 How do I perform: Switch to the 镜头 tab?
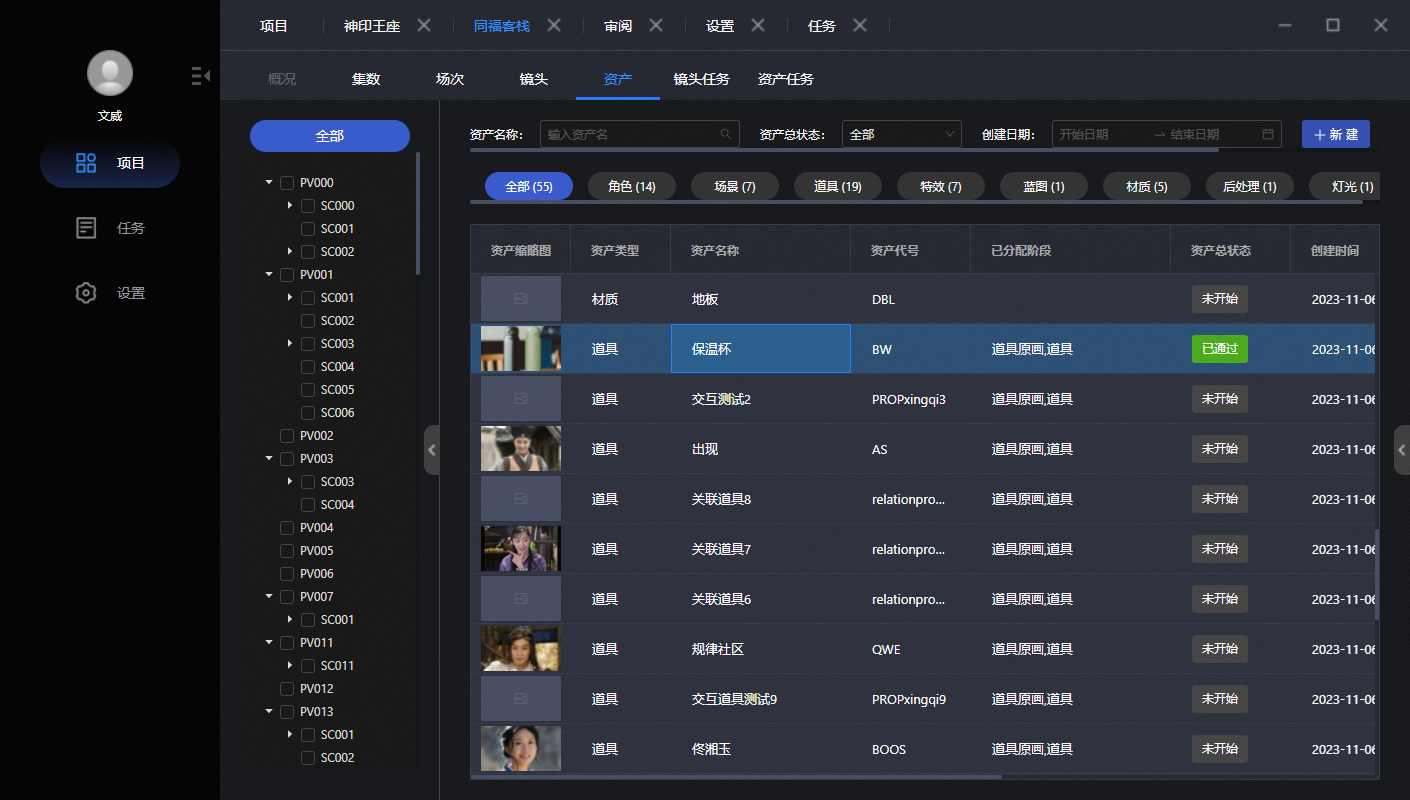click(534, 79)
